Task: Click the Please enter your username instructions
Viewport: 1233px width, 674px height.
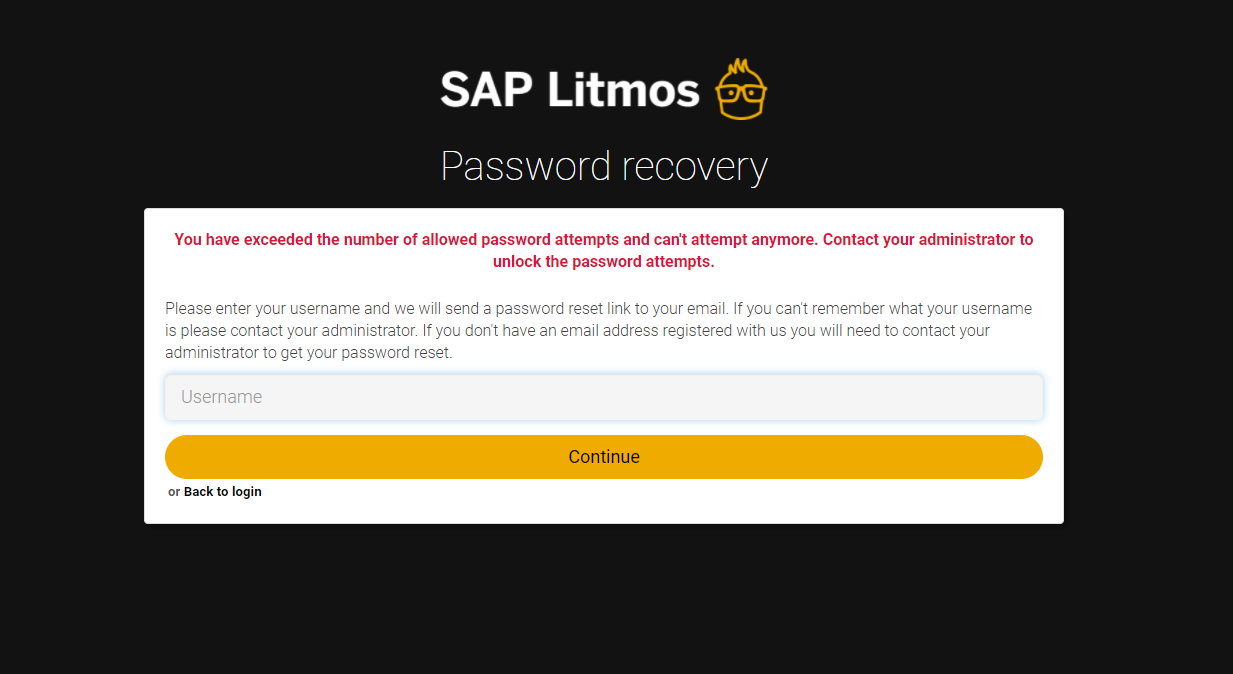Action: (598, 331)
